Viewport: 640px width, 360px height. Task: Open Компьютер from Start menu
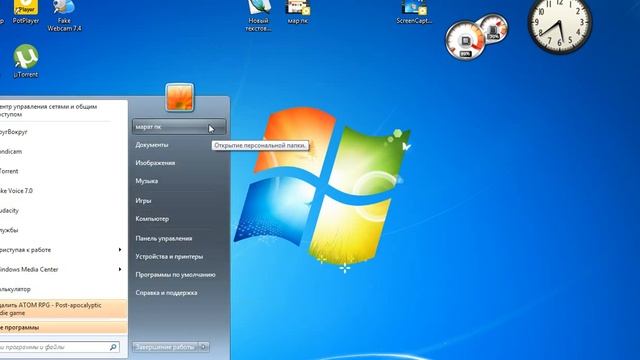tap(179, 219)
